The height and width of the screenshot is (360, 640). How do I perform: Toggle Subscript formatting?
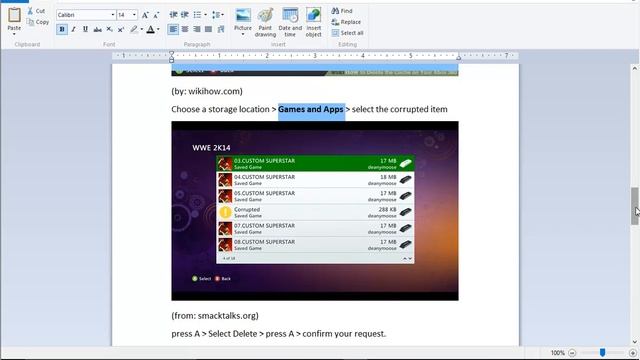click(x=109, y=29)
